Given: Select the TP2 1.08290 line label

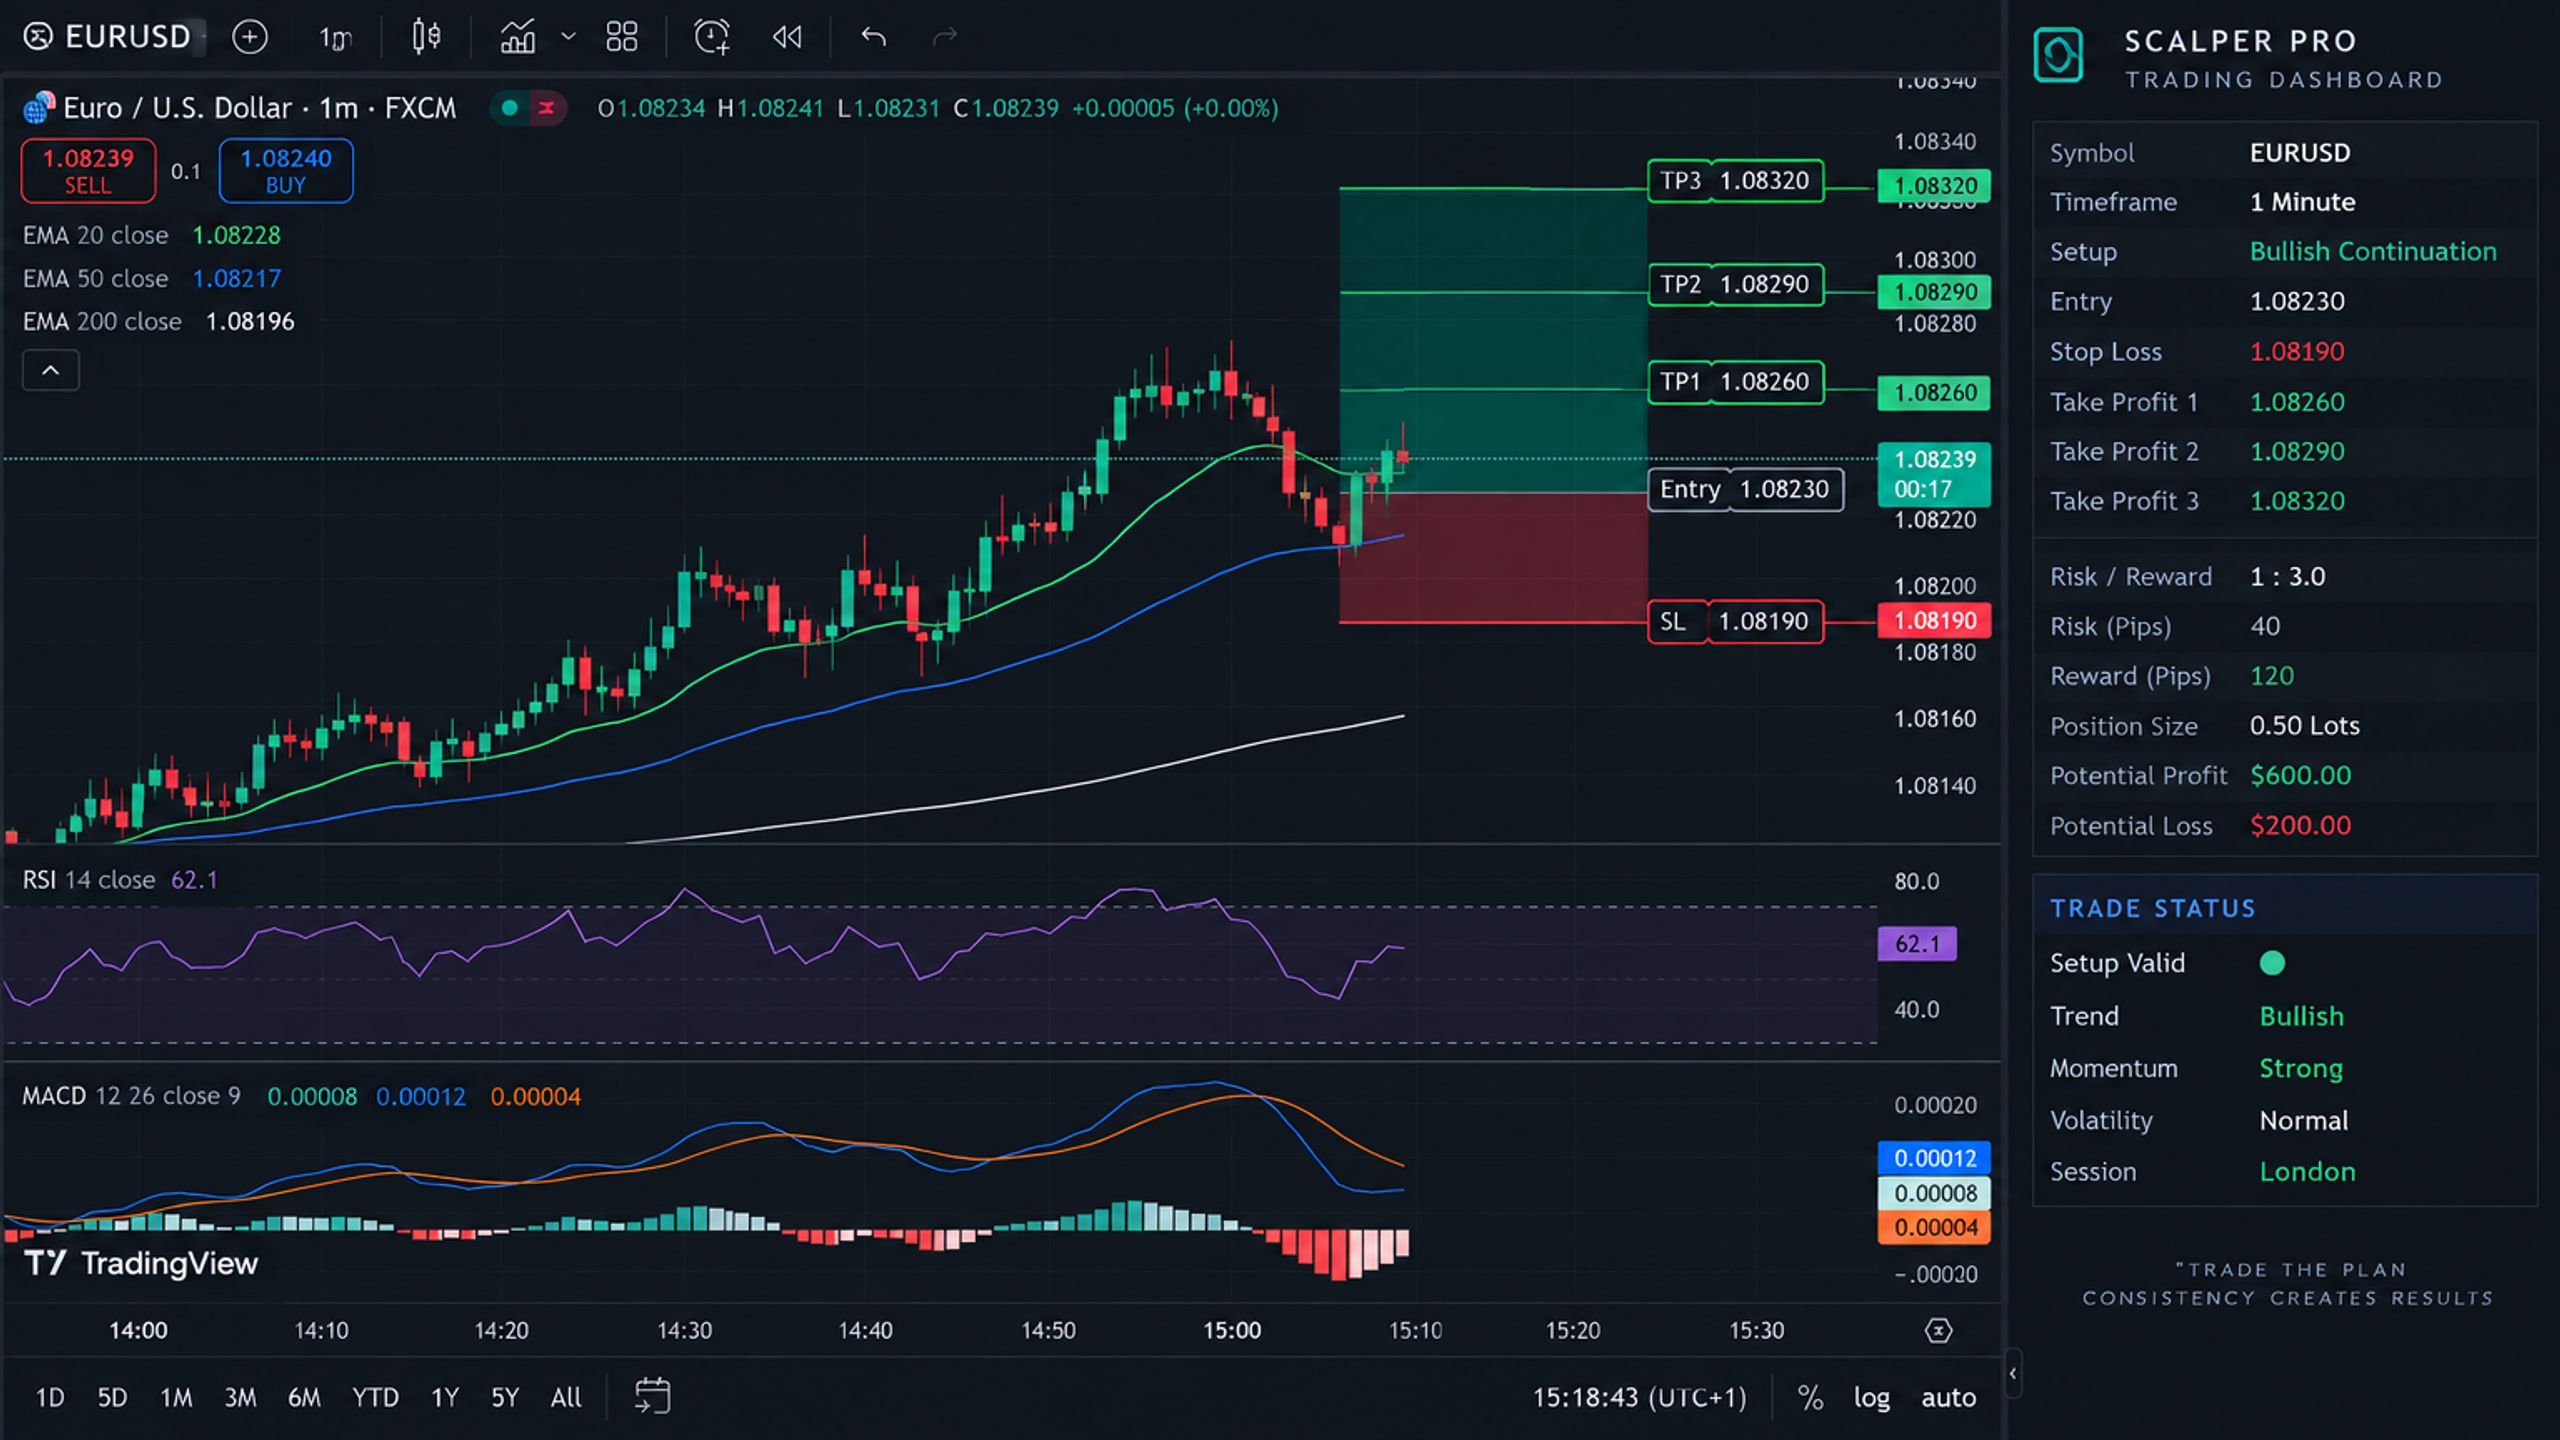Looking at the screenshot, I should pos(1735,284).
